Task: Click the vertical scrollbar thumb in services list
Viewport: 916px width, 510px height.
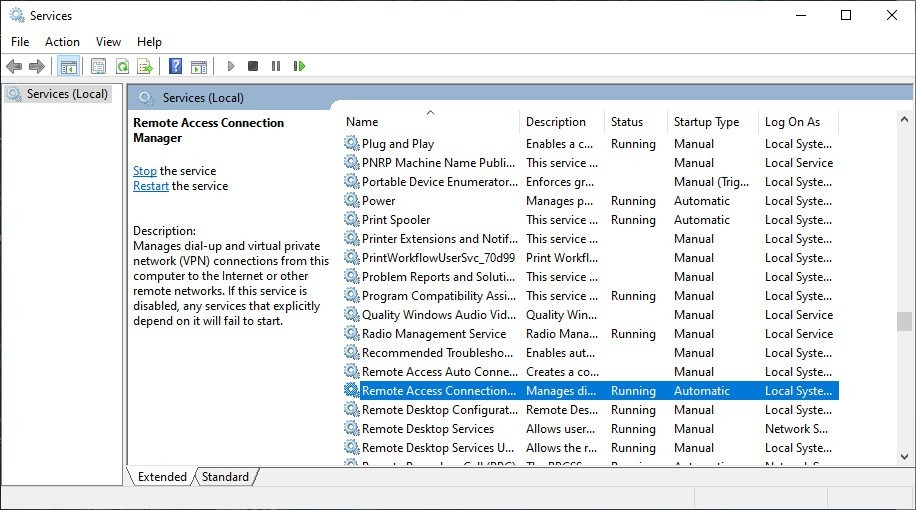Action: tap(904, 321)
